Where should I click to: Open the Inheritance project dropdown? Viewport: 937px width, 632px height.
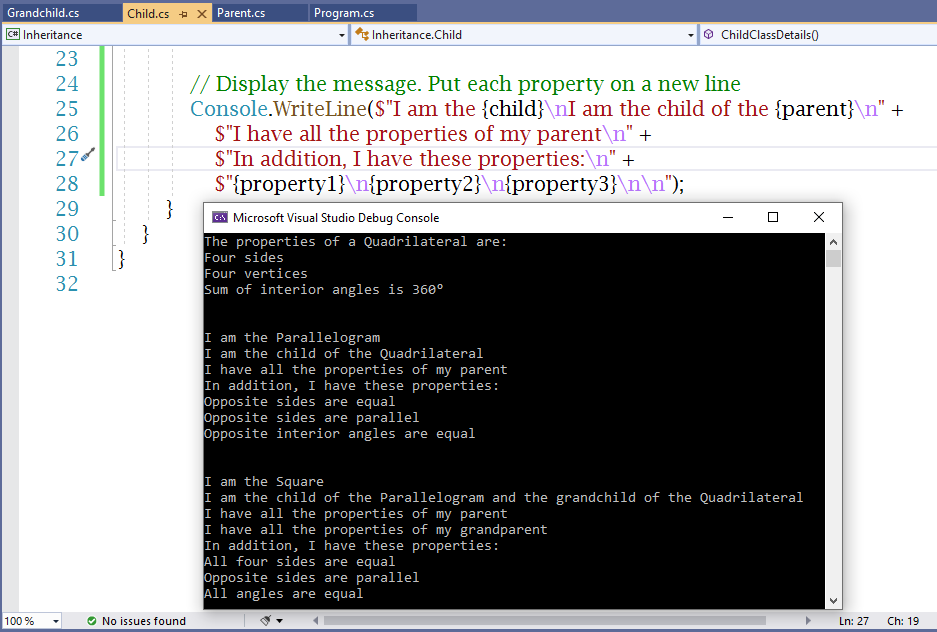pyautogui.click(x=341, y=35)
